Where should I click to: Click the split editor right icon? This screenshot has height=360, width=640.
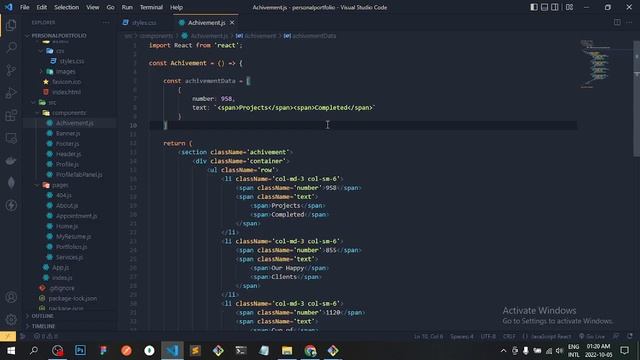(x=617, y=22)
